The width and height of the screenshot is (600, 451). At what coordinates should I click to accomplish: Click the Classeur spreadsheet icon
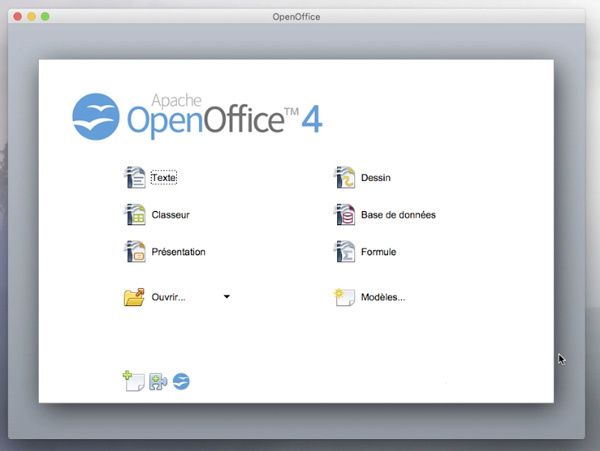135,215
